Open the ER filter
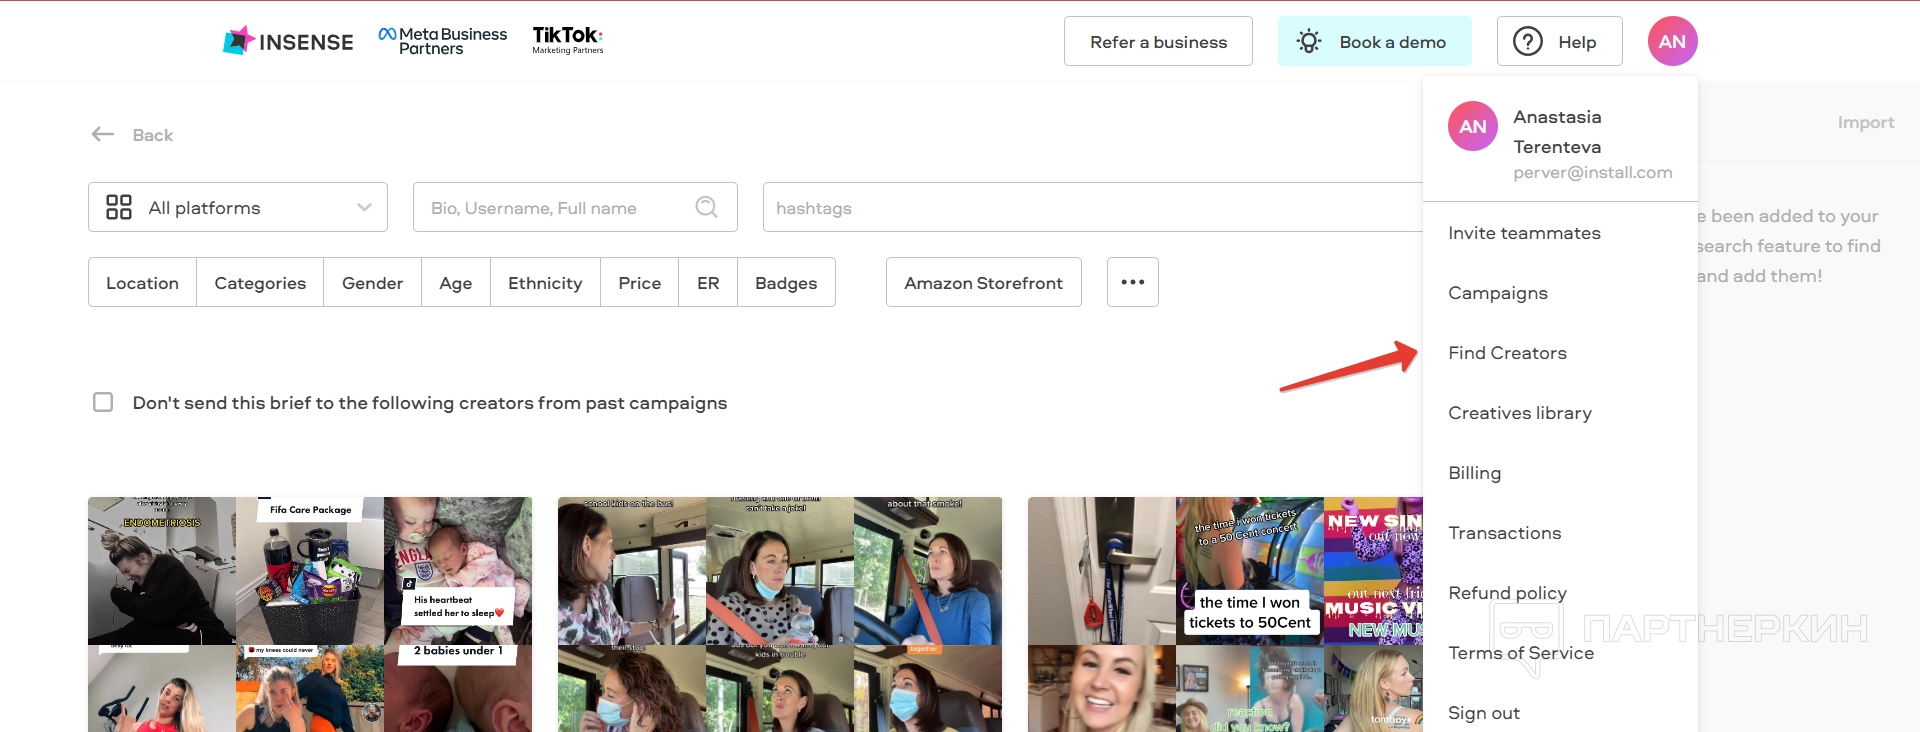Image resolution: width=1920 pixels, height=732 pixels. click(x=708, y=282)
